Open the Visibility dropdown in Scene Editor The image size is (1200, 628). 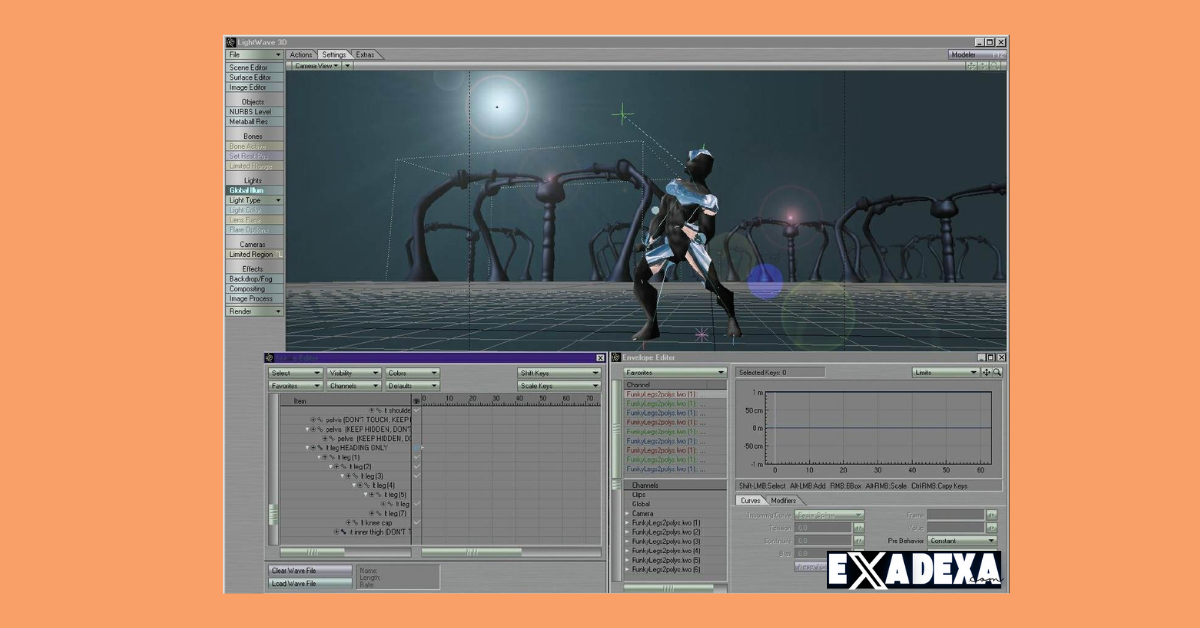tap(352, 371)
